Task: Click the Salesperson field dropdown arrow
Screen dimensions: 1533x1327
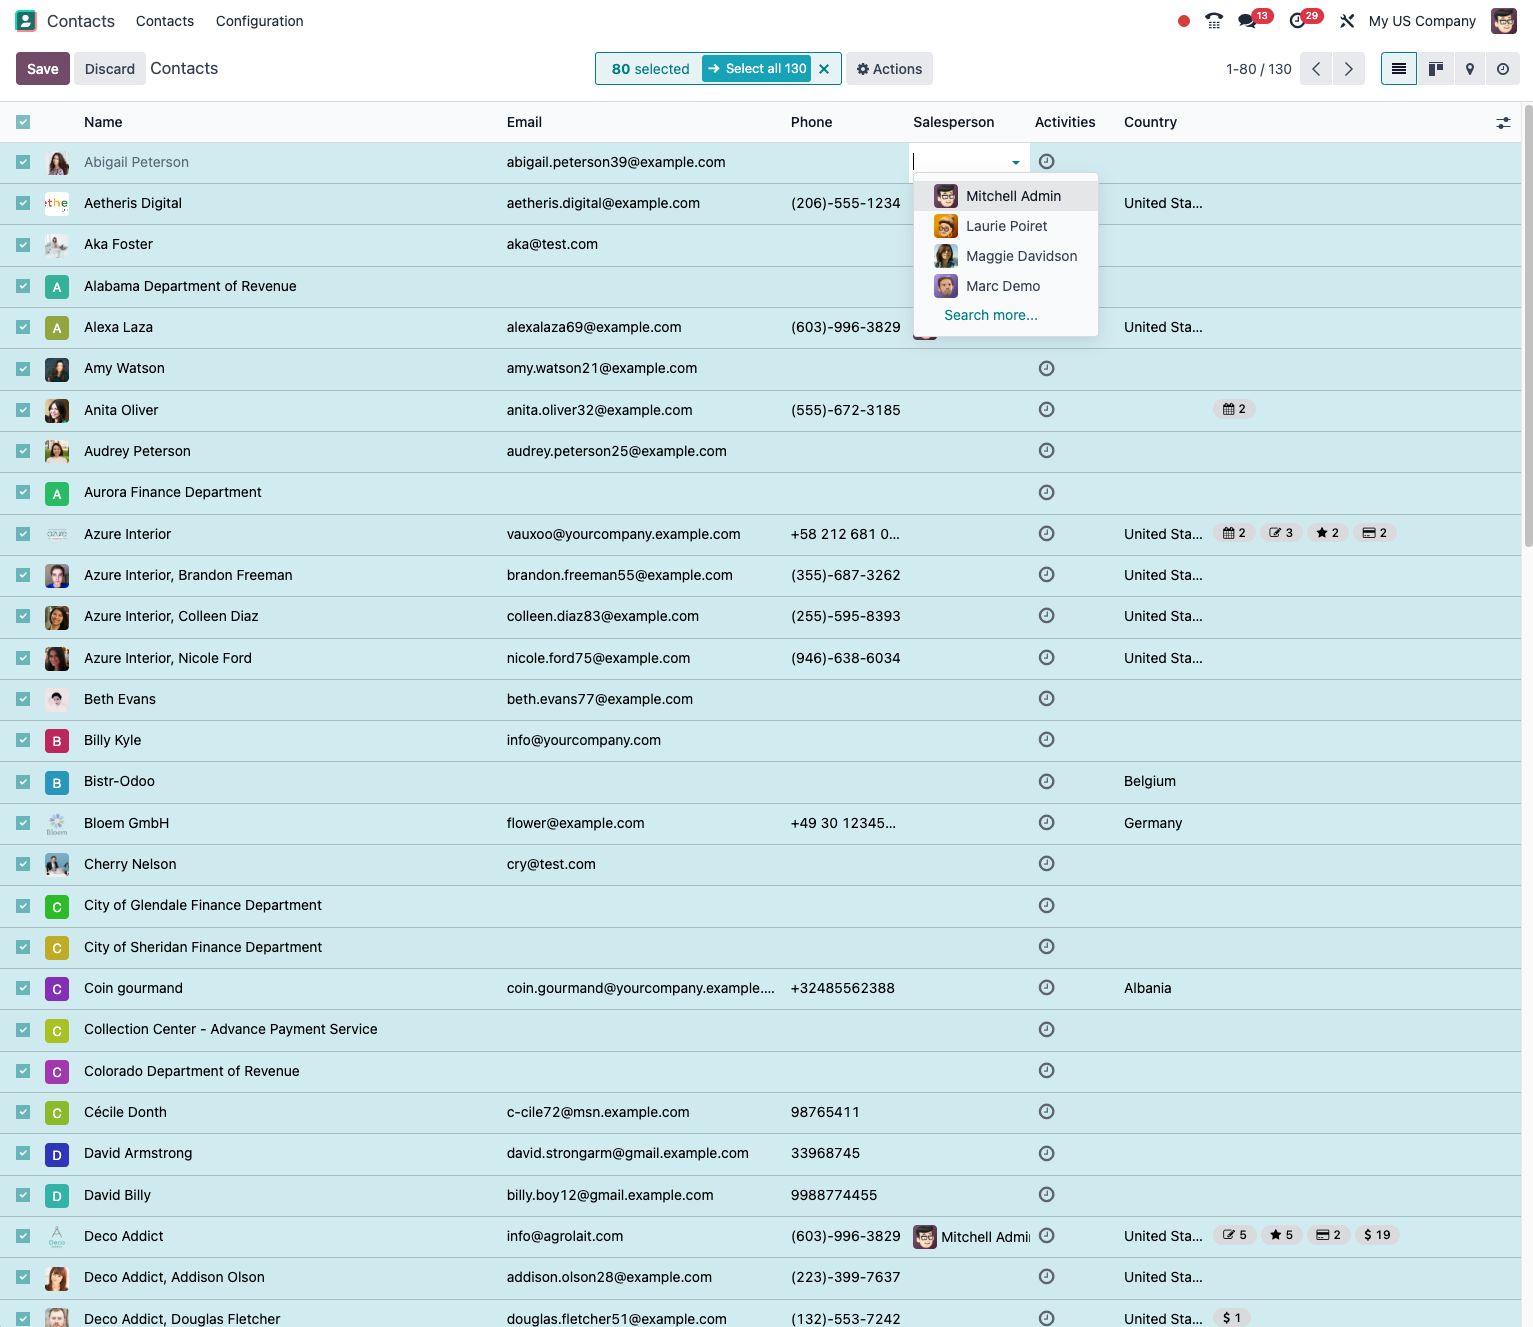Action: tap(1016, 163)
